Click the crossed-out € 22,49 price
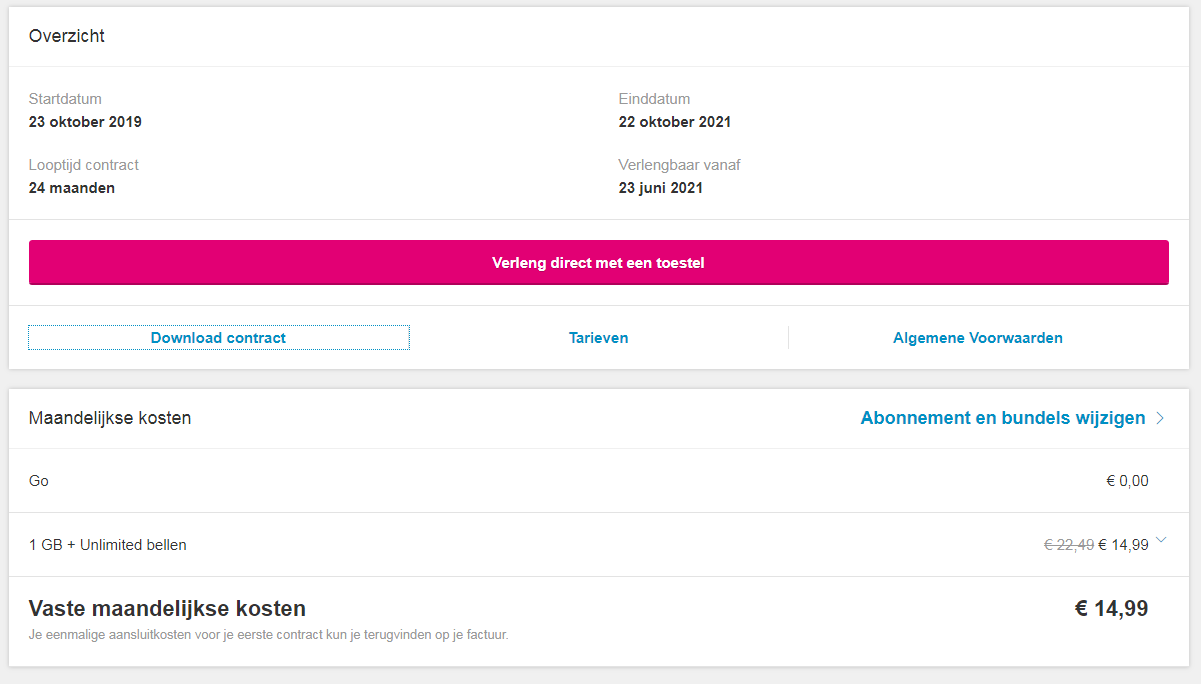 point(1068,545)
